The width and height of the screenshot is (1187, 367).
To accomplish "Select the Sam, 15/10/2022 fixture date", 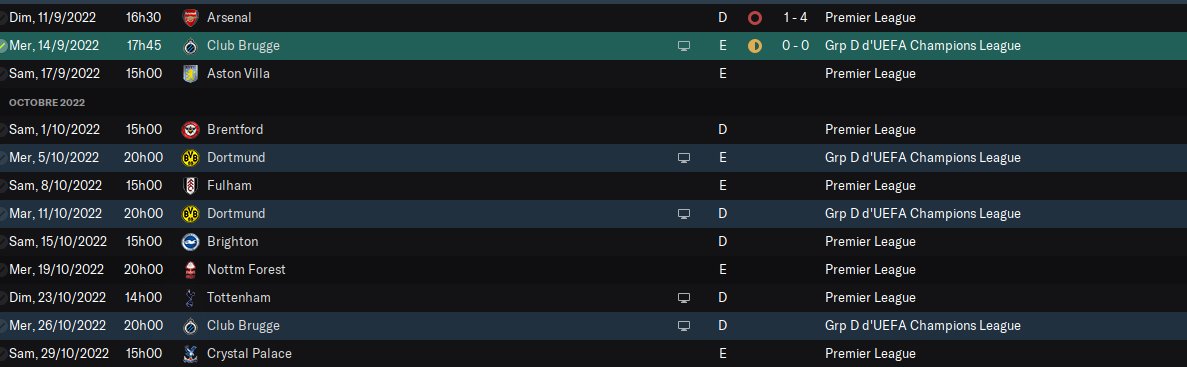I will [x=58, y=241].
